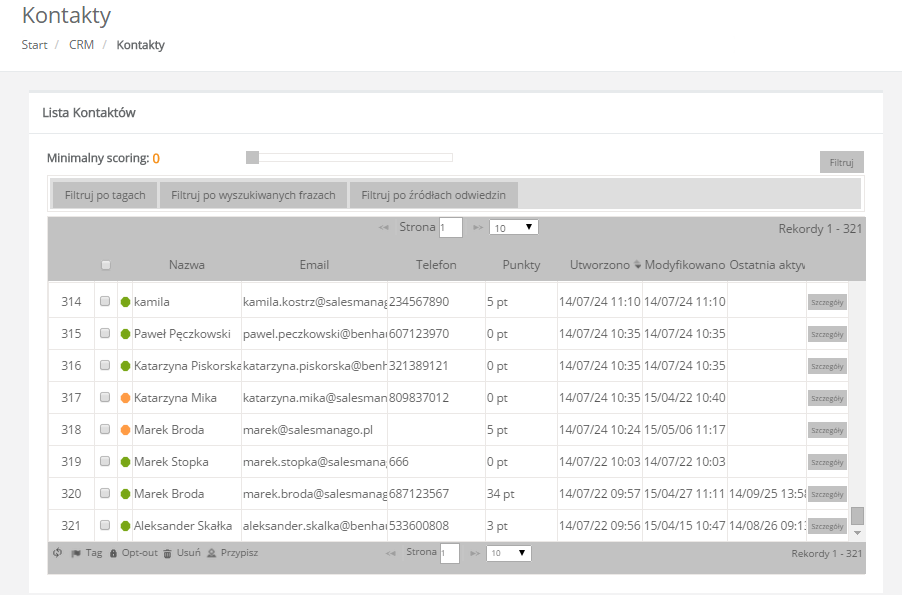
Task: Open Szczegóły for row 318
Action: click(x=827, y=430)
